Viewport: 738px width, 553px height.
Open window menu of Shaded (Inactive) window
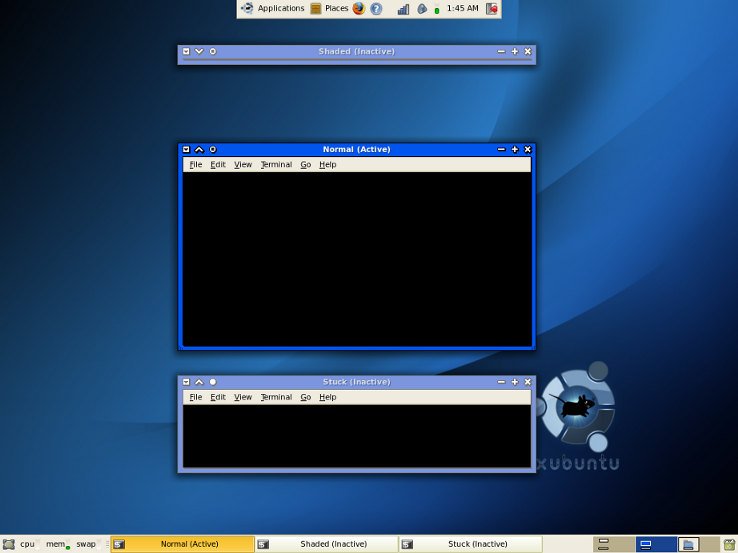[x=186, y=51]
